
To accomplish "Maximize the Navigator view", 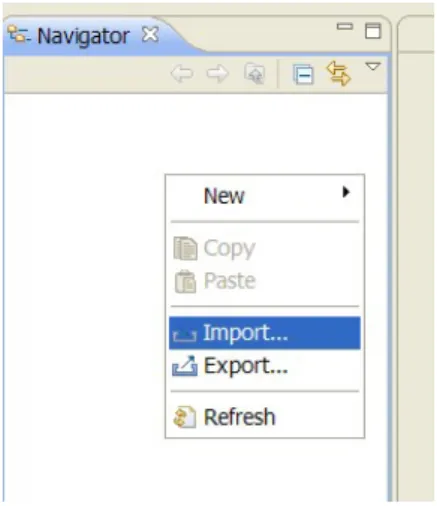I will pyautogui.click(x=373, y=31).
